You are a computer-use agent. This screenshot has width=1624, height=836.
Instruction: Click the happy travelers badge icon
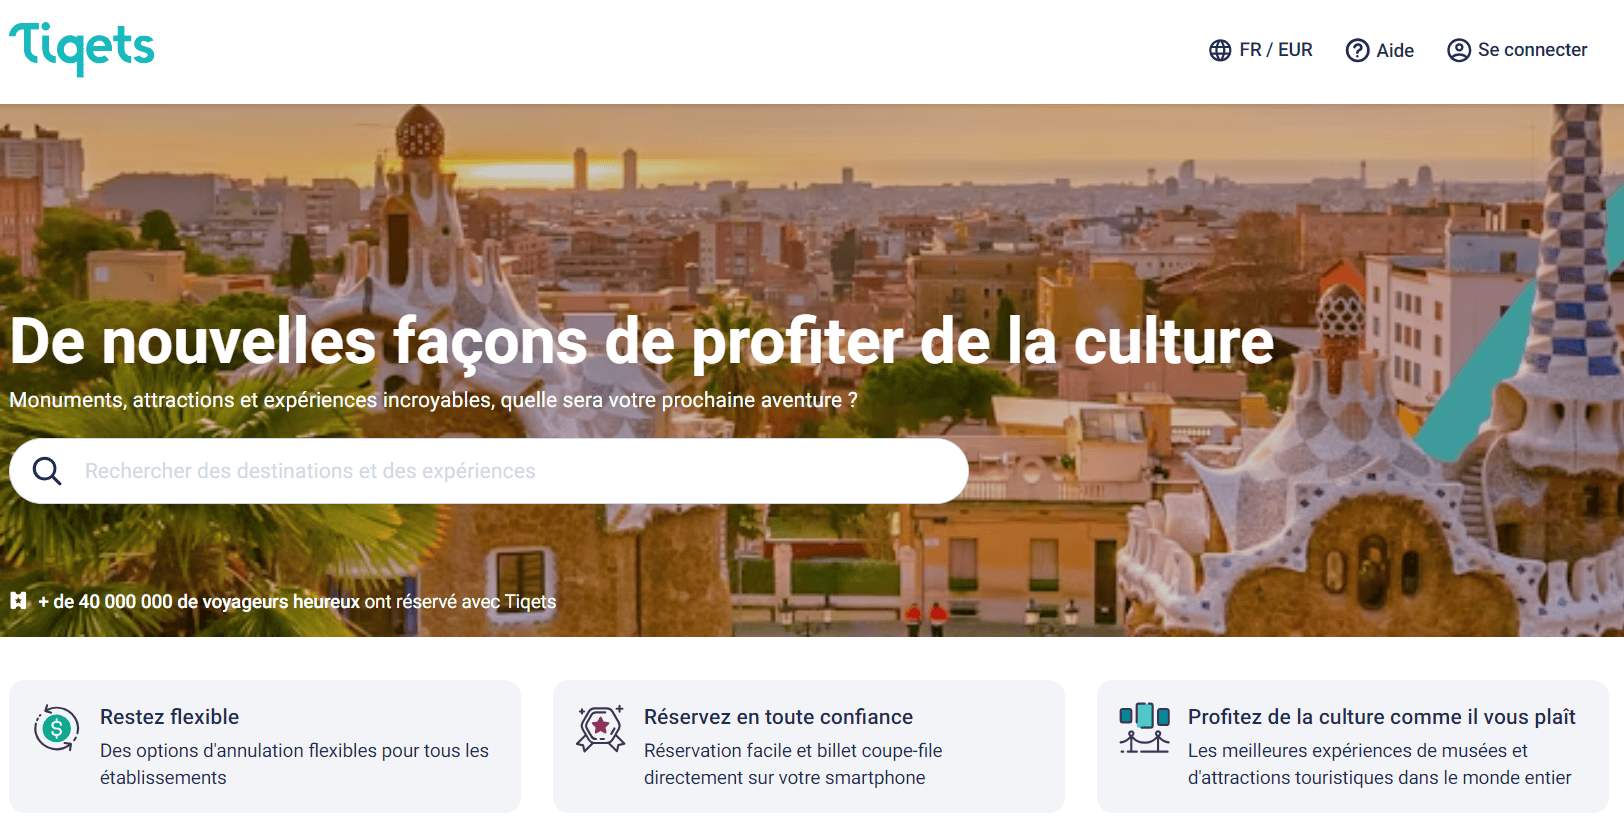tap(19, 601)
